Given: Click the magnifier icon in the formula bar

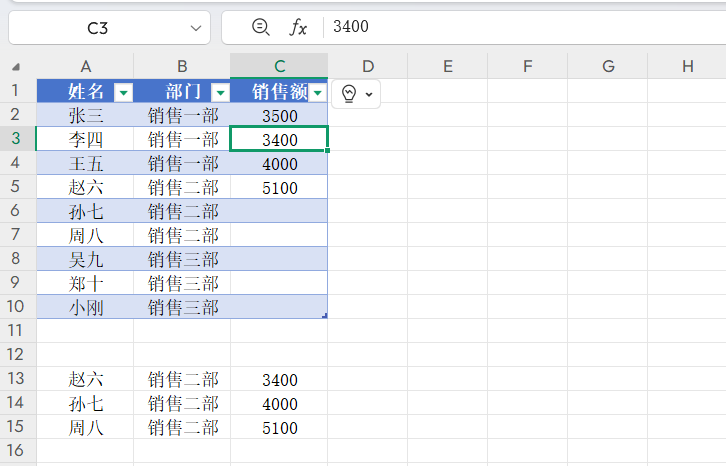Looking at the screenshot, I should tap(261, 27).
